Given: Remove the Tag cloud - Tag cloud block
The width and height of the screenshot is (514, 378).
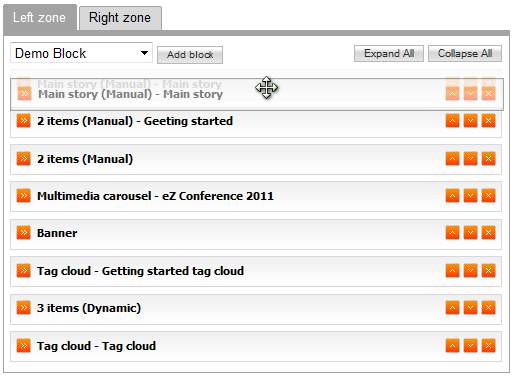Looking at the screenshot, I should pyautogui.click(x=488, y=346).
